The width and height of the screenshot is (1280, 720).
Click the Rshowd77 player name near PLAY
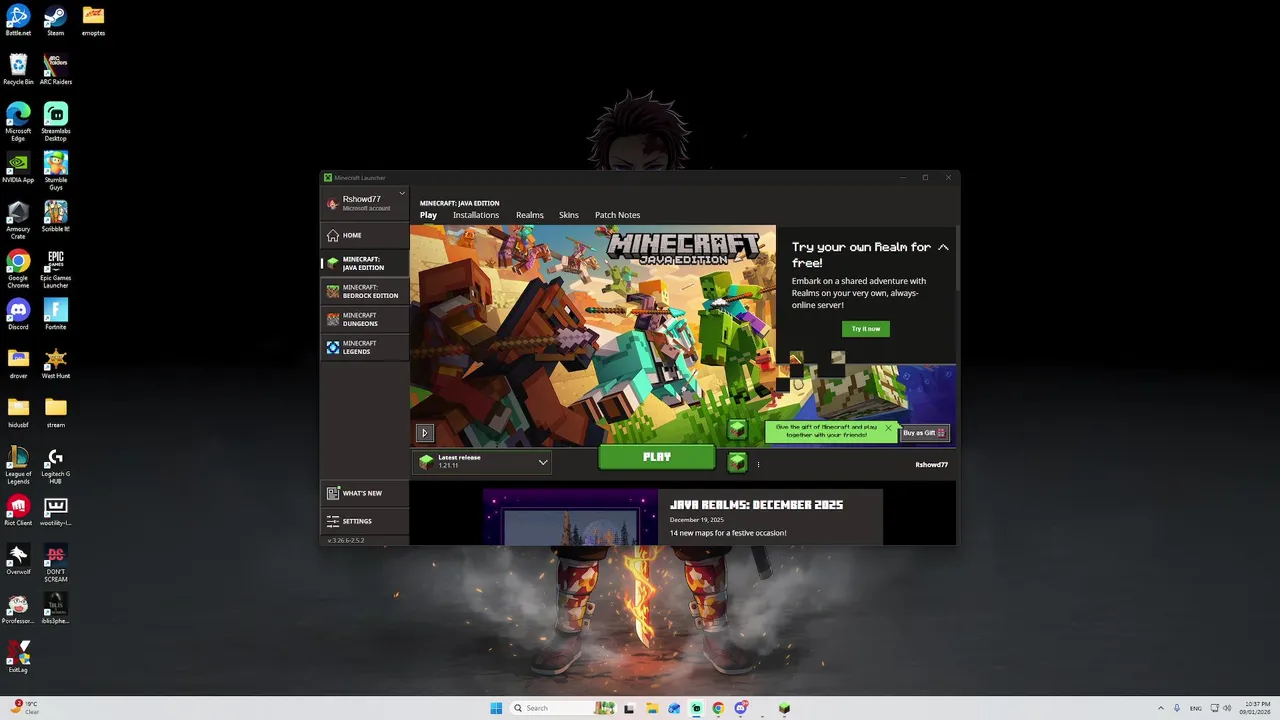(x=931, y=465)
